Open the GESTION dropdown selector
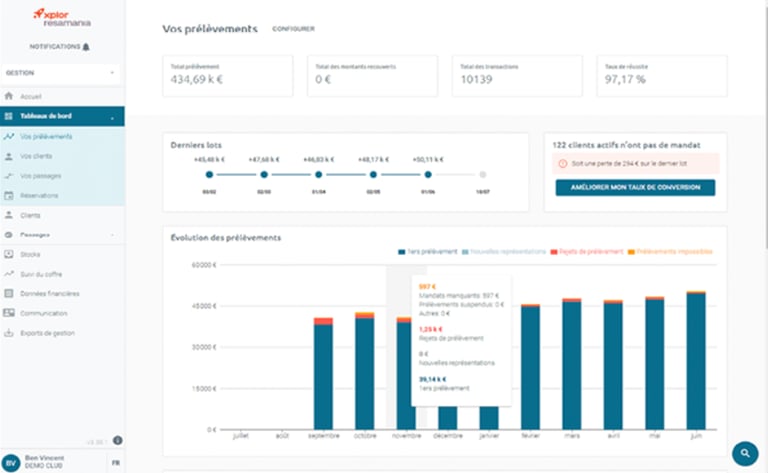The height and width of the screenshot is (473, 768). click(x=61, y=73)
